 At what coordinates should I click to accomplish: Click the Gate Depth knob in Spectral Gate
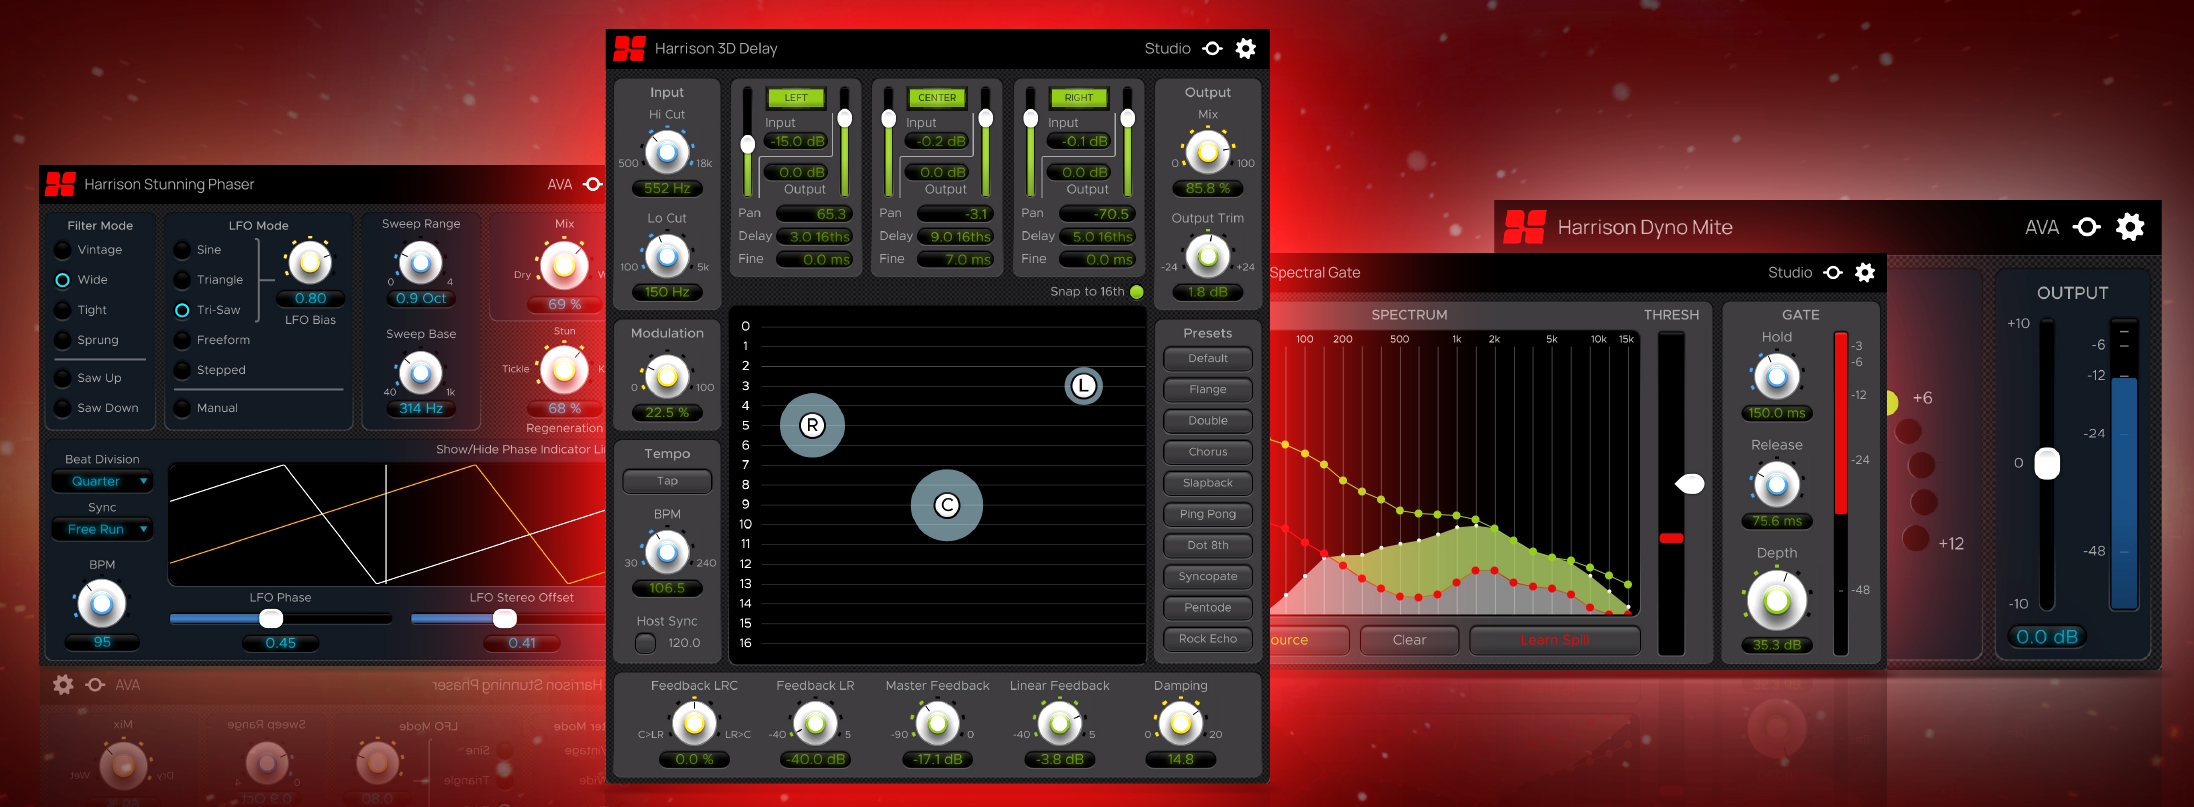coord(1776,601)
